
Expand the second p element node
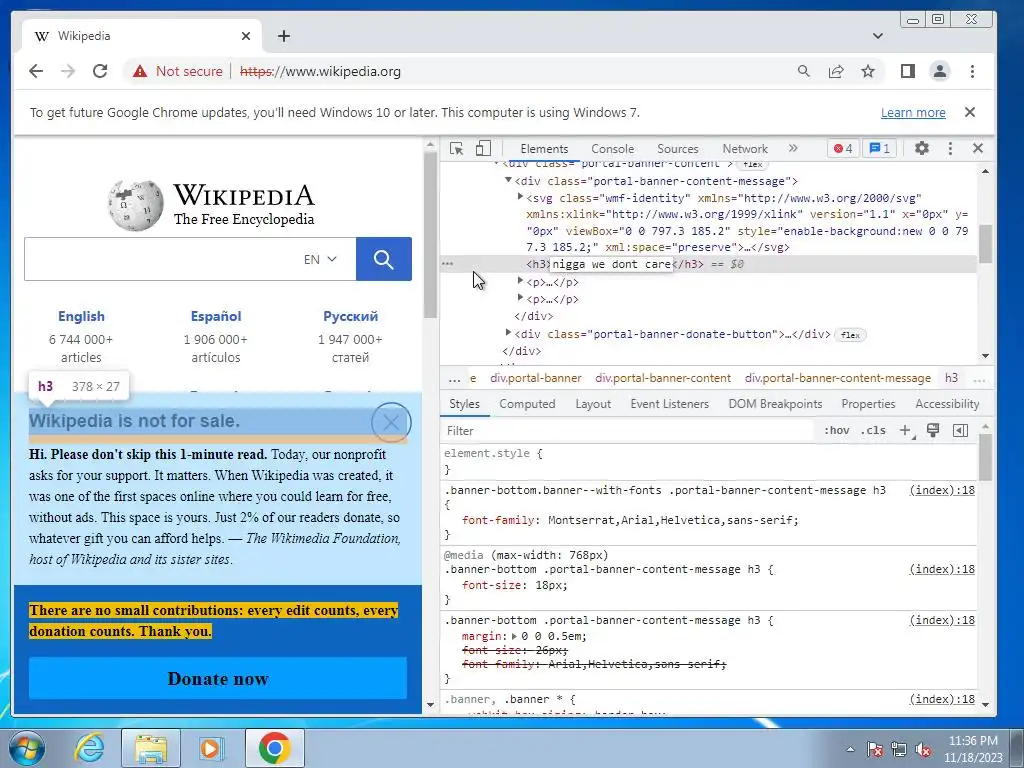tap(520, 298)
